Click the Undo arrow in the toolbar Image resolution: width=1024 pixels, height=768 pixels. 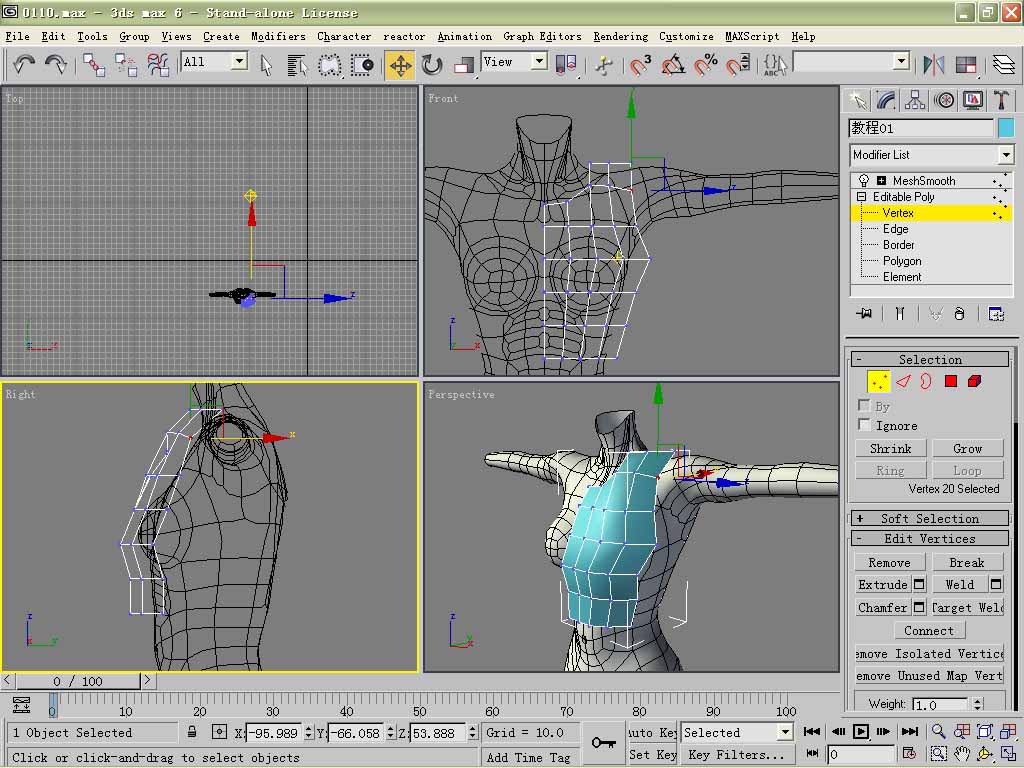pos(24,64)
